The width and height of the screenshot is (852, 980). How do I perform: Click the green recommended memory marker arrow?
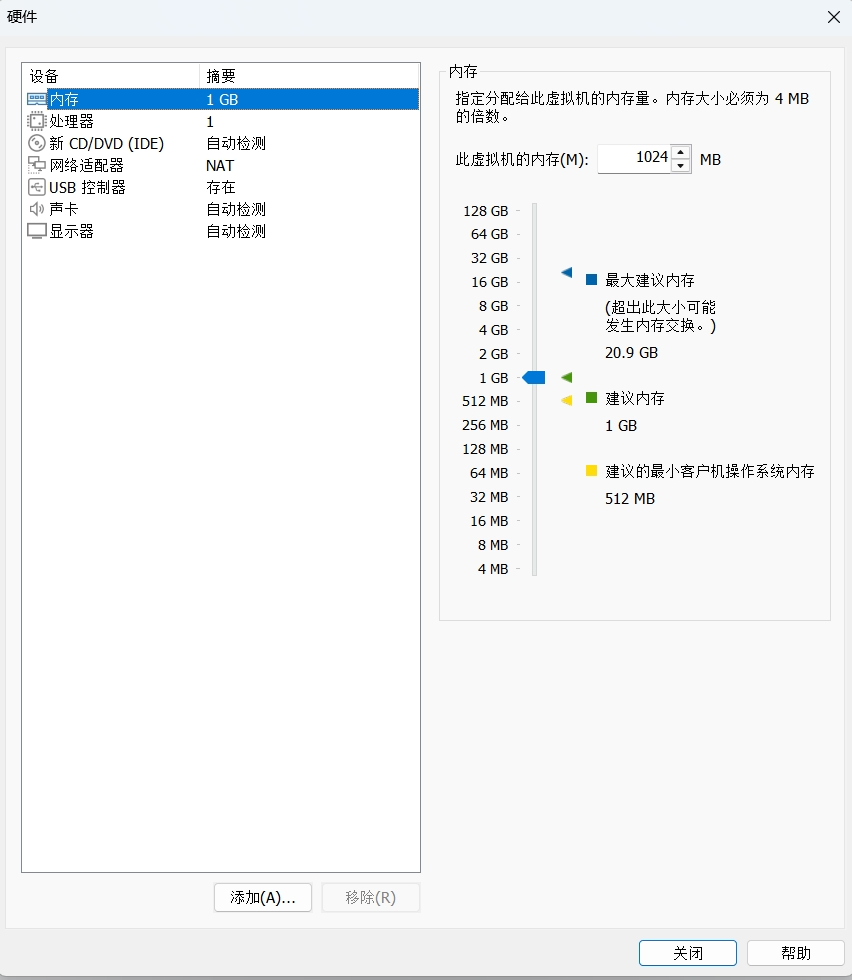click(x=566, y=378)
